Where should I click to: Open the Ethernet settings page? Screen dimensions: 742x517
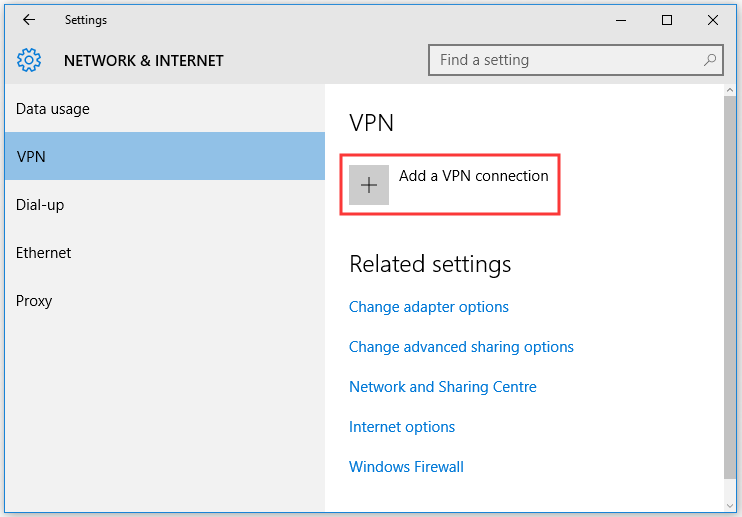[165, 253]
